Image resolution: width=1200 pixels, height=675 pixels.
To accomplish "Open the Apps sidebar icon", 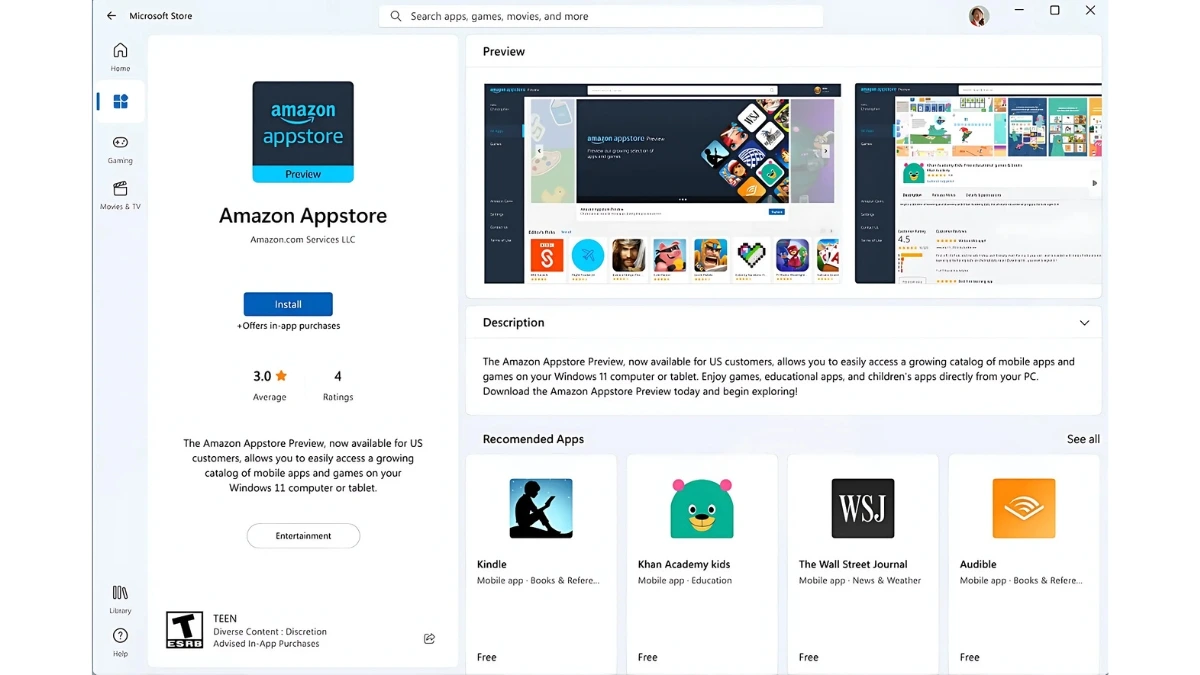I will (x=120, y=101).
